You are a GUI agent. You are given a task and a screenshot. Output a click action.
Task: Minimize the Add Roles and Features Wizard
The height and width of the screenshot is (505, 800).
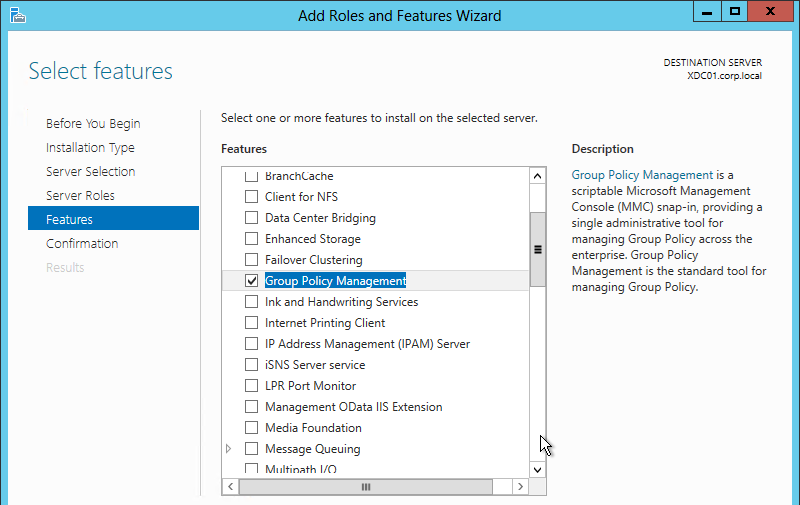[707, 12]
